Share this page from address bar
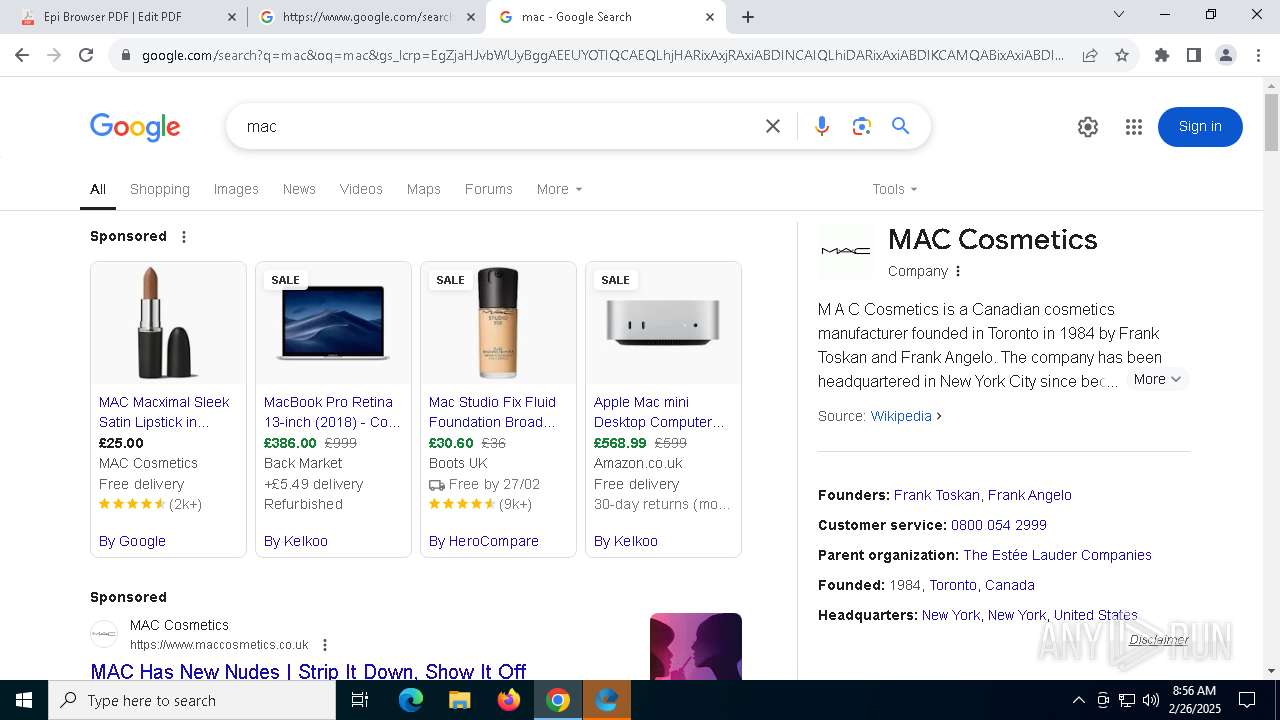The height and width of the screenshot is (720, 1280). click(1090, 55)
